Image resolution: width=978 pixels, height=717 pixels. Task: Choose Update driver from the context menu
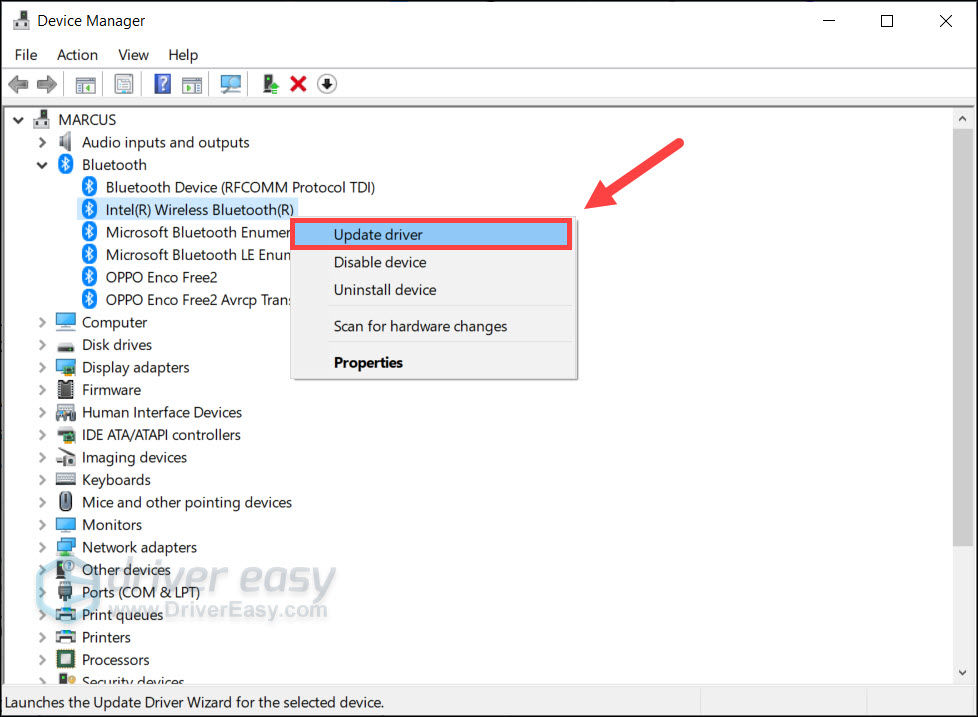coord(378,235)
